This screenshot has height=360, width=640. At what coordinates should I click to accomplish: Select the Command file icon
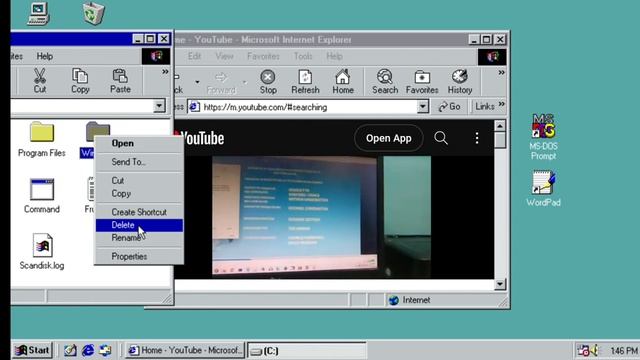tap(42, 196)
